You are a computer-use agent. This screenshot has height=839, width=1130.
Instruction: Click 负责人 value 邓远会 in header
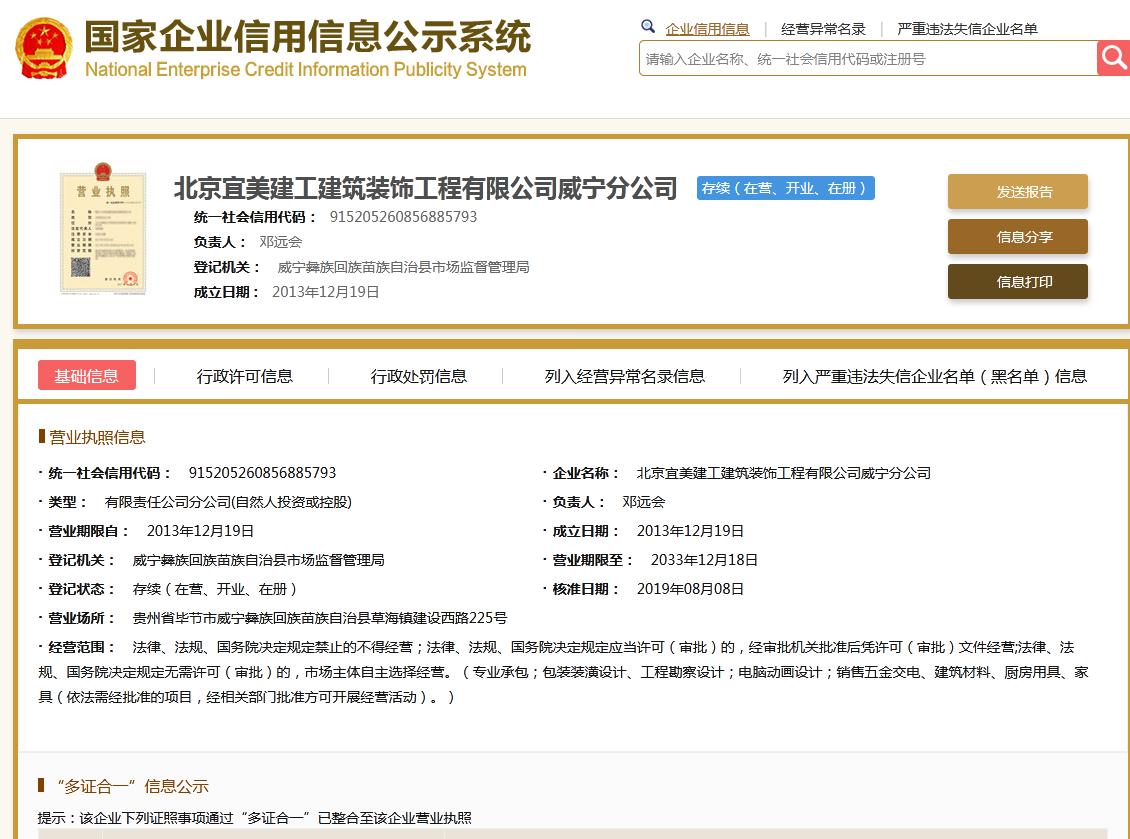[x=280, y=242]
